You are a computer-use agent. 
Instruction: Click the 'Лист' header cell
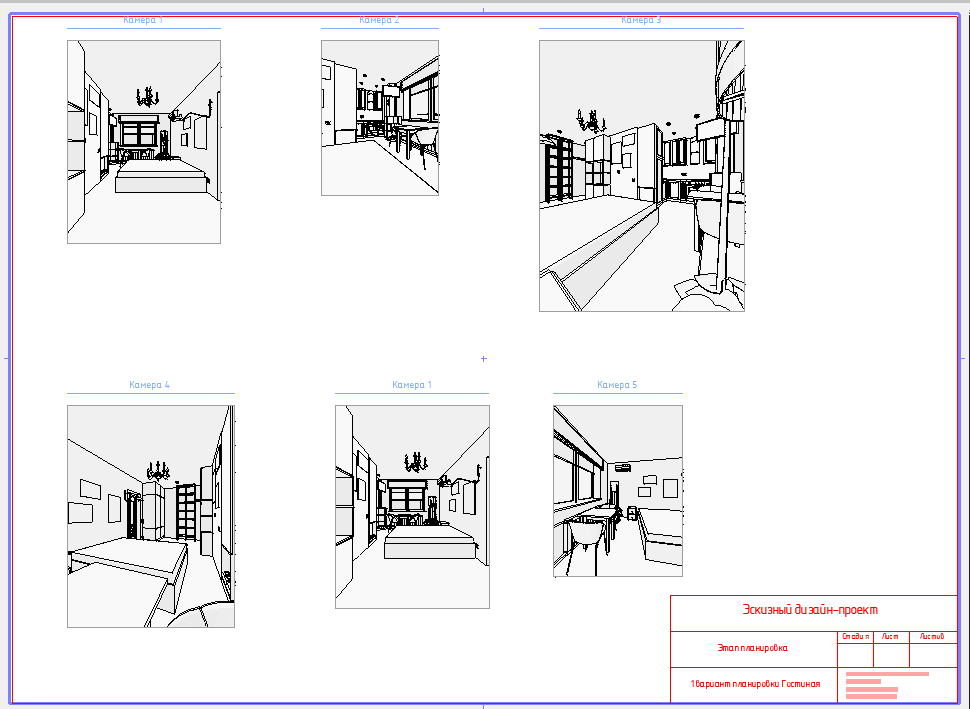click(x=891, y=637)
